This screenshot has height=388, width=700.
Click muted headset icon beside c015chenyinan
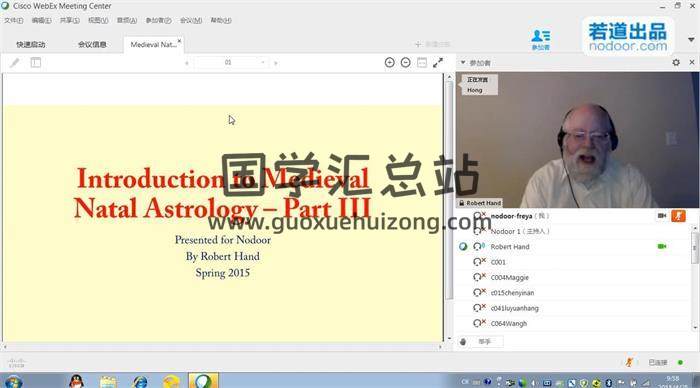click(479, 292)
